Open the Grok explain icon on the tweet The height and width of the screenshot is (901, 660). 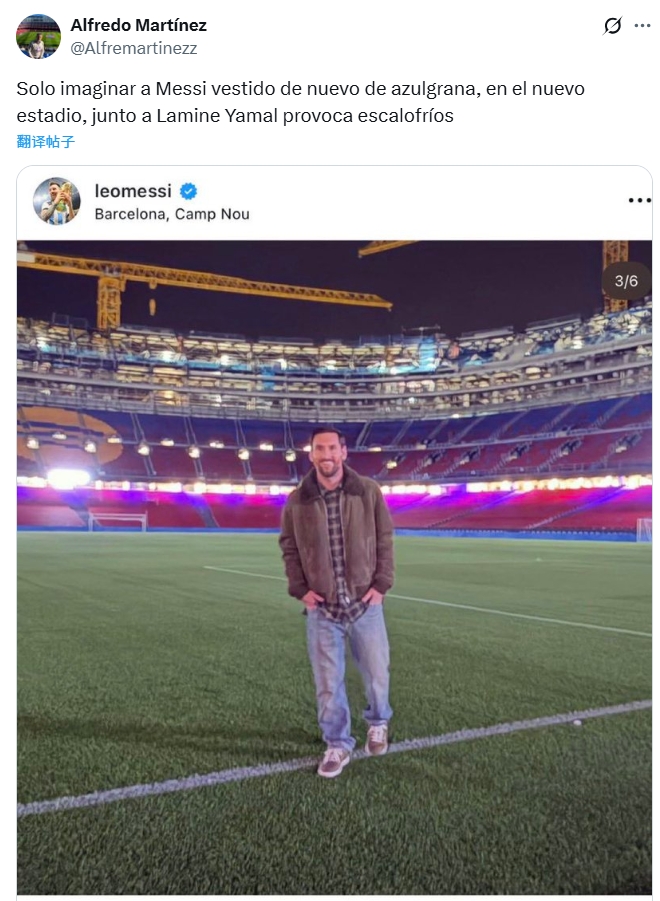tap(612, 26)
